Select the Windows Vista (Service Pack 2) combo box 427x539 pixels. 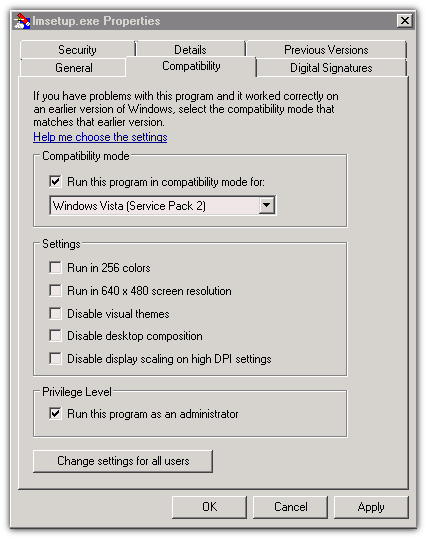[162, 206]
